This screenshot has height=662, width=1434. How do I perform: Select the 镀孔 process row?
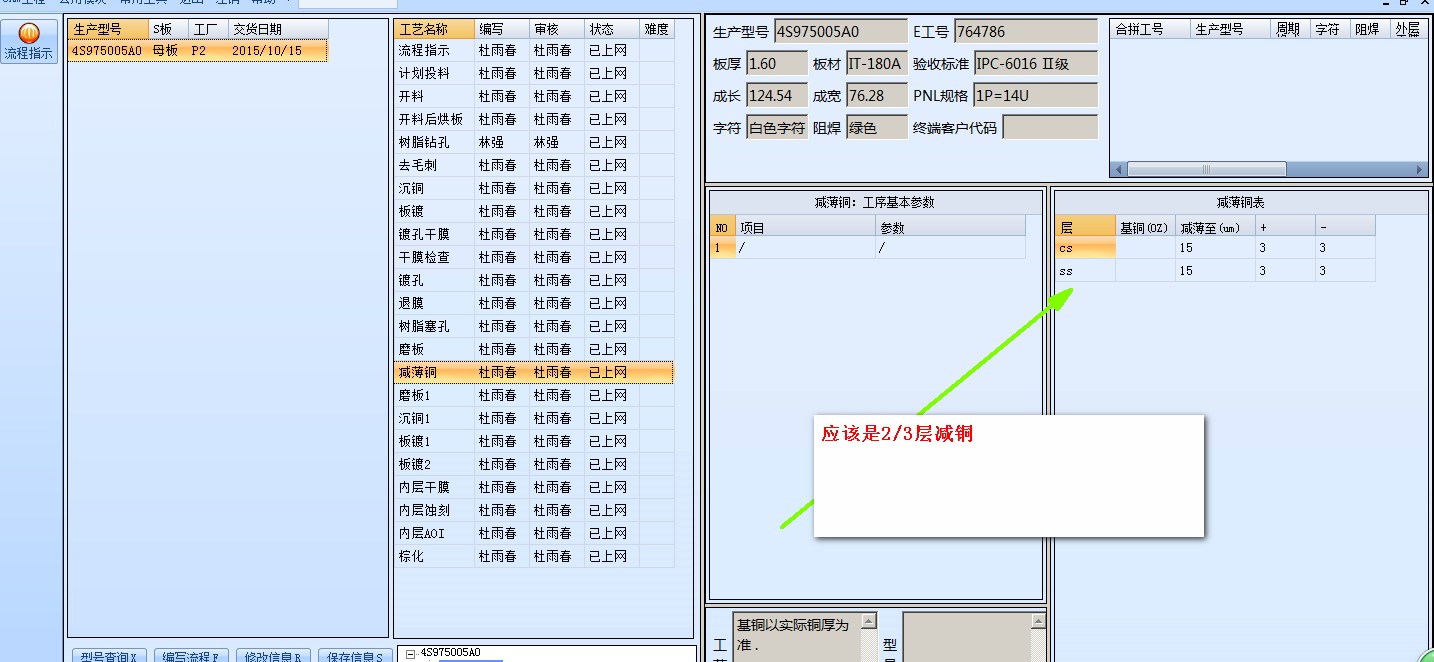(534, 280)
